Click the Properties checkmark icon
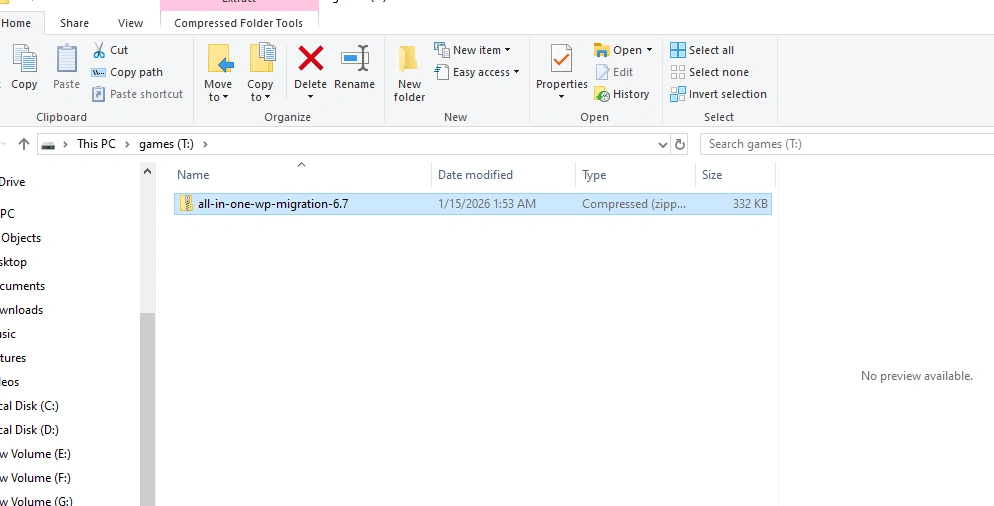 coord(561,58)
